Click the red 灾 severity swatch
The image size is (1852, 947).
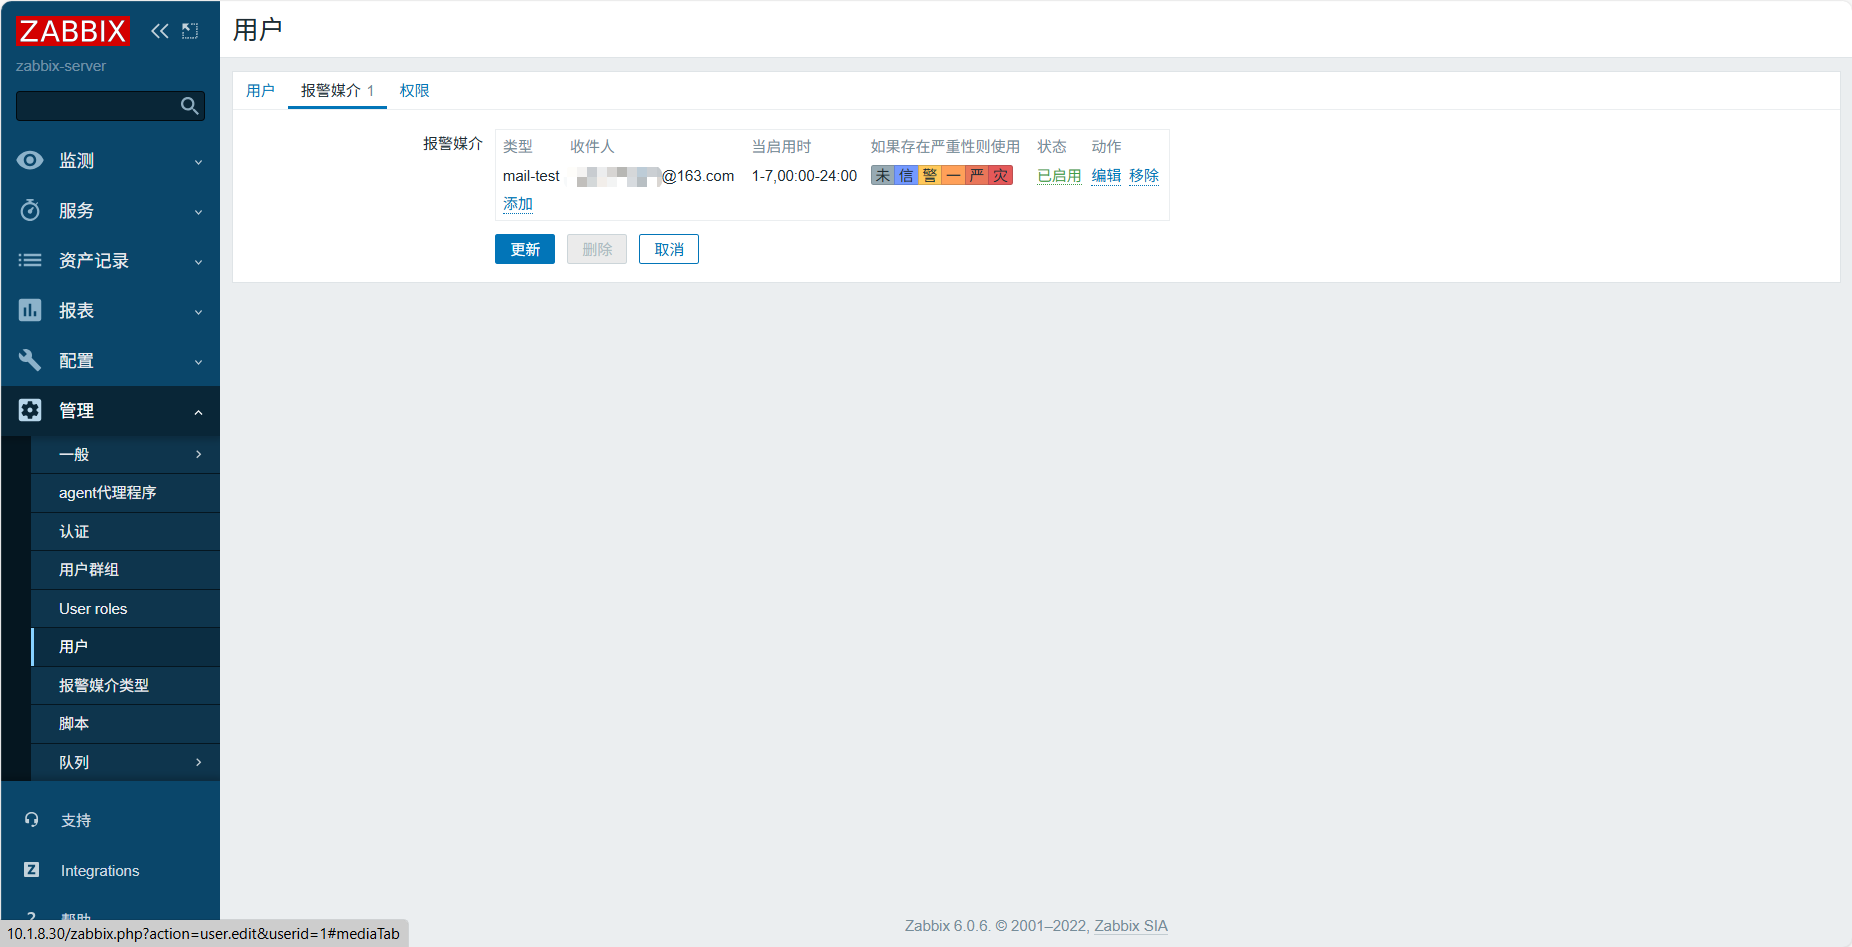tap(1001, 176)
